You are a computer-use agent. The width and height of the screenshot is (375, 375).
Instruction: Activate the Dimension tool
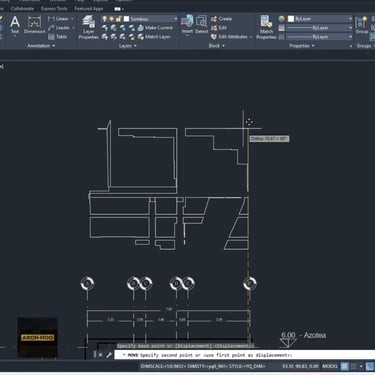34,25
